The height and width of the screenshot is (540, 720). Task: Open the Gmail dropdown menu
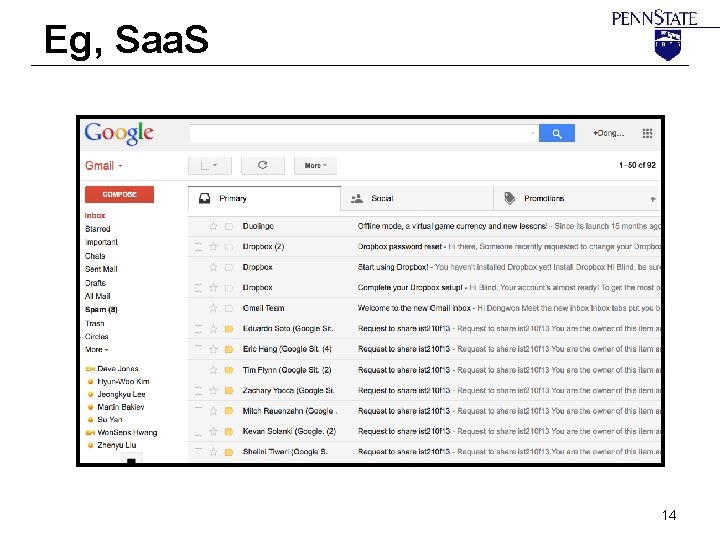(104, 166)
